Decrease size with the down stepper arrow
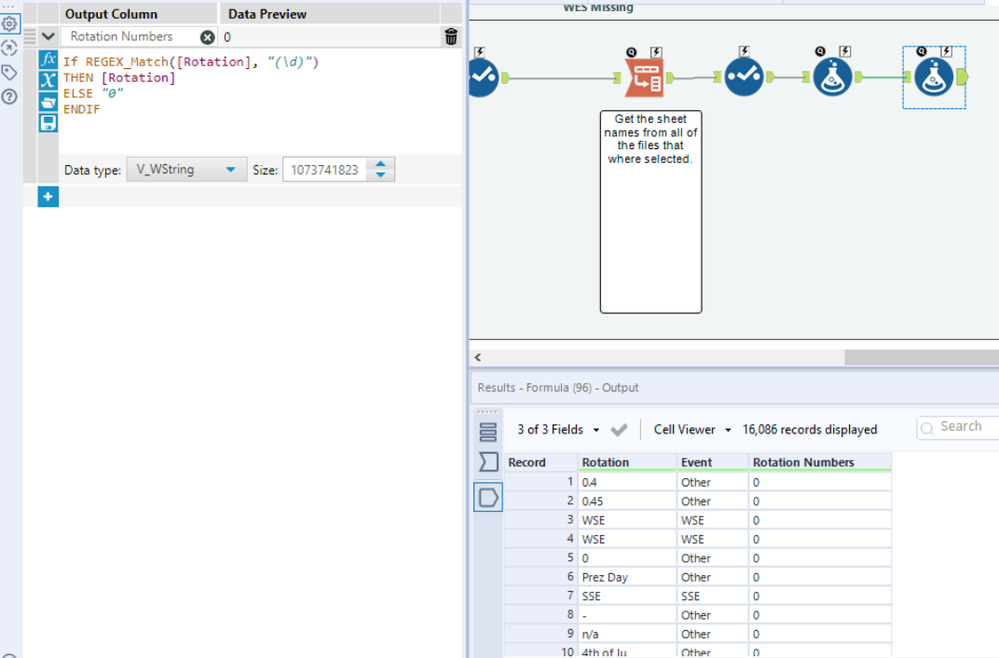The width and height of the screenshot is (999, 658). coord(380,175)
